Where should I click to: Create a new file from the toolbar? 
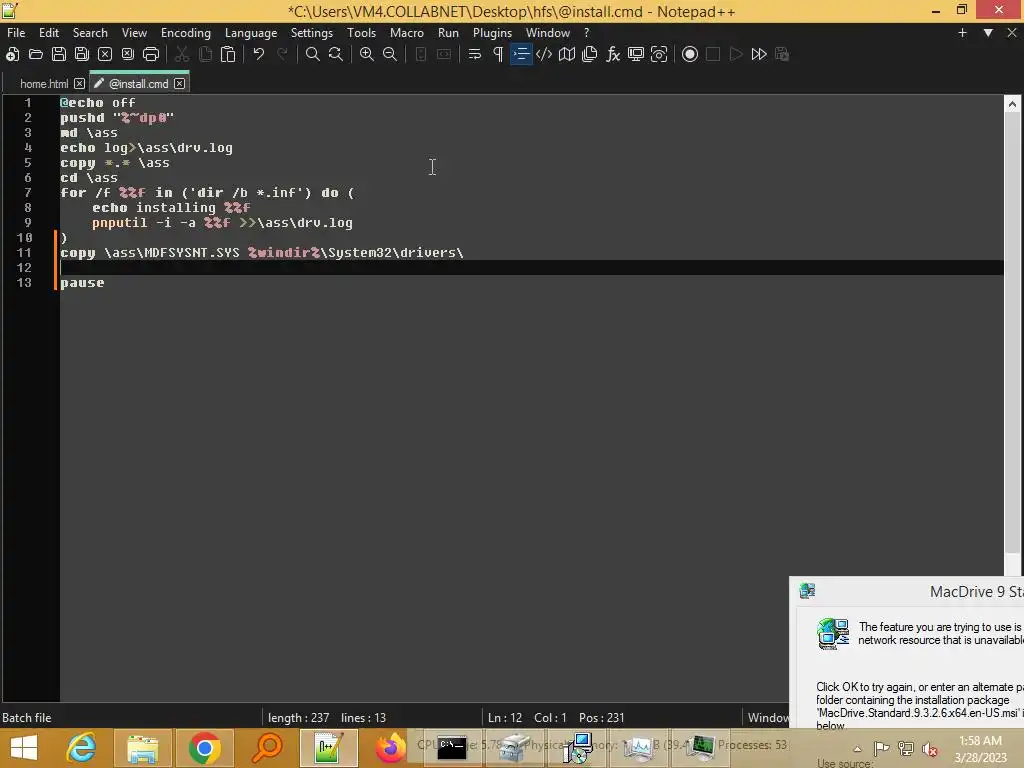[12, 54]
